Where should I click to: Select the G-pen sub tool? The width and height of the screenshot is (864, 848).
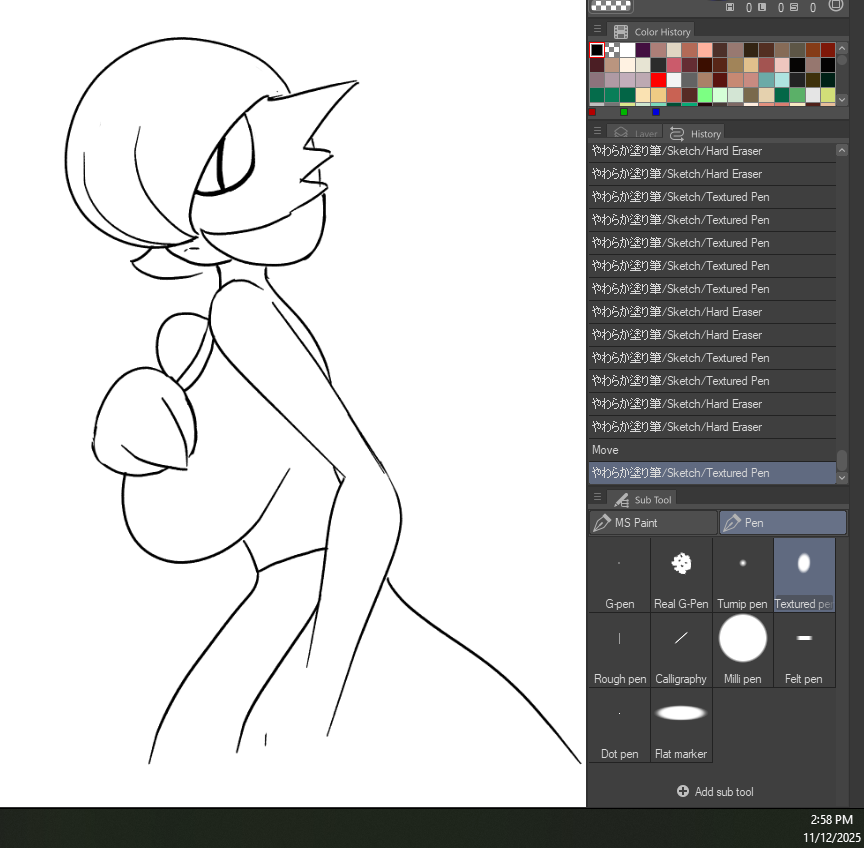619,575
